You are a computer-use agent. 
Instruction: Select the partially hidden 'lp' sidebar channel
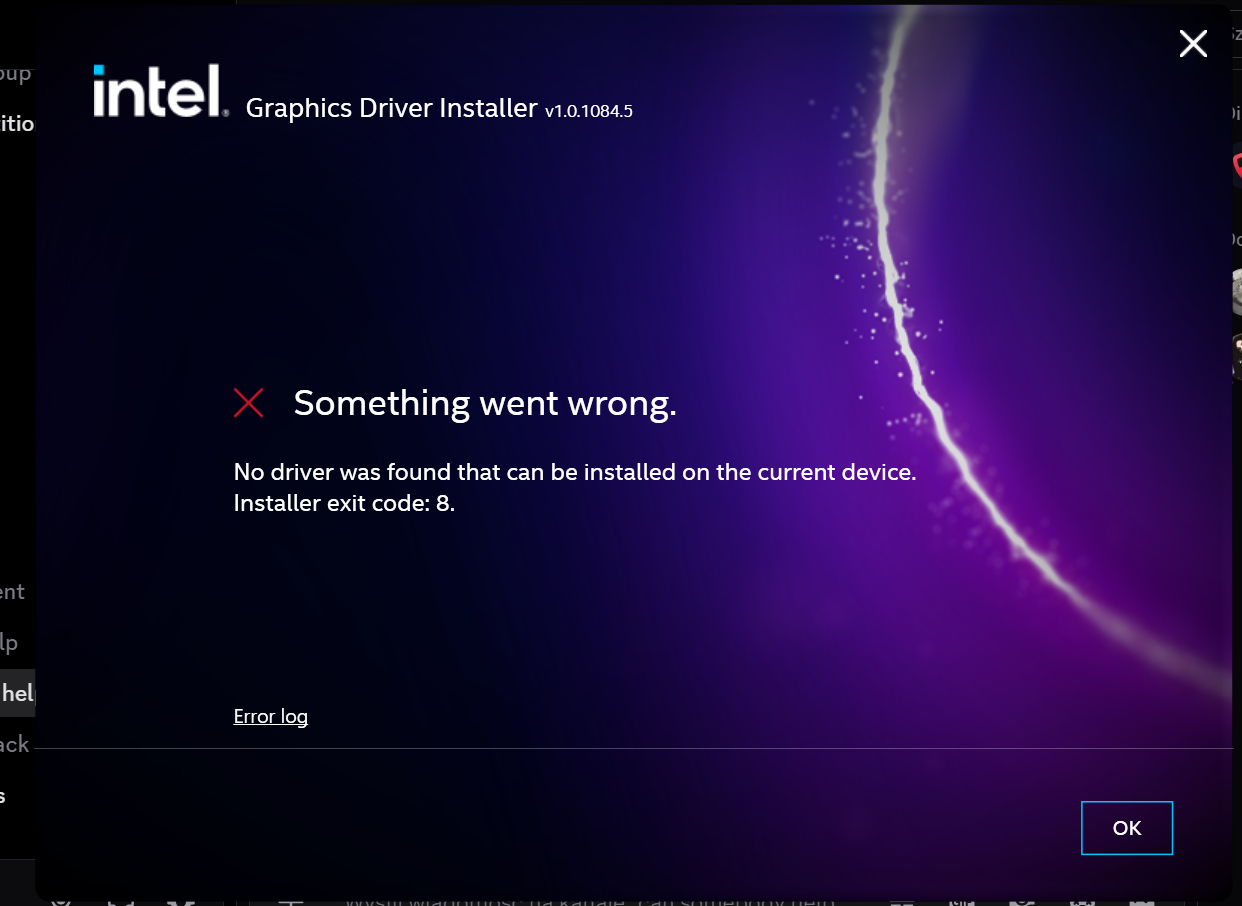(10, 642)
